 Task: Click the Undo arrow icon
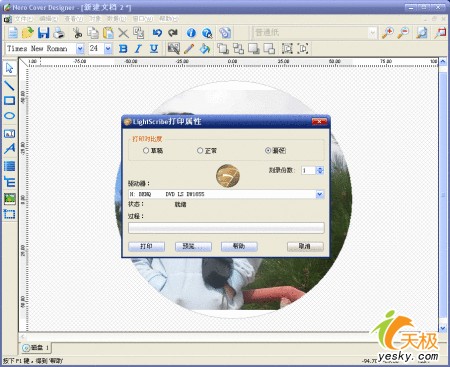[157, 33]
